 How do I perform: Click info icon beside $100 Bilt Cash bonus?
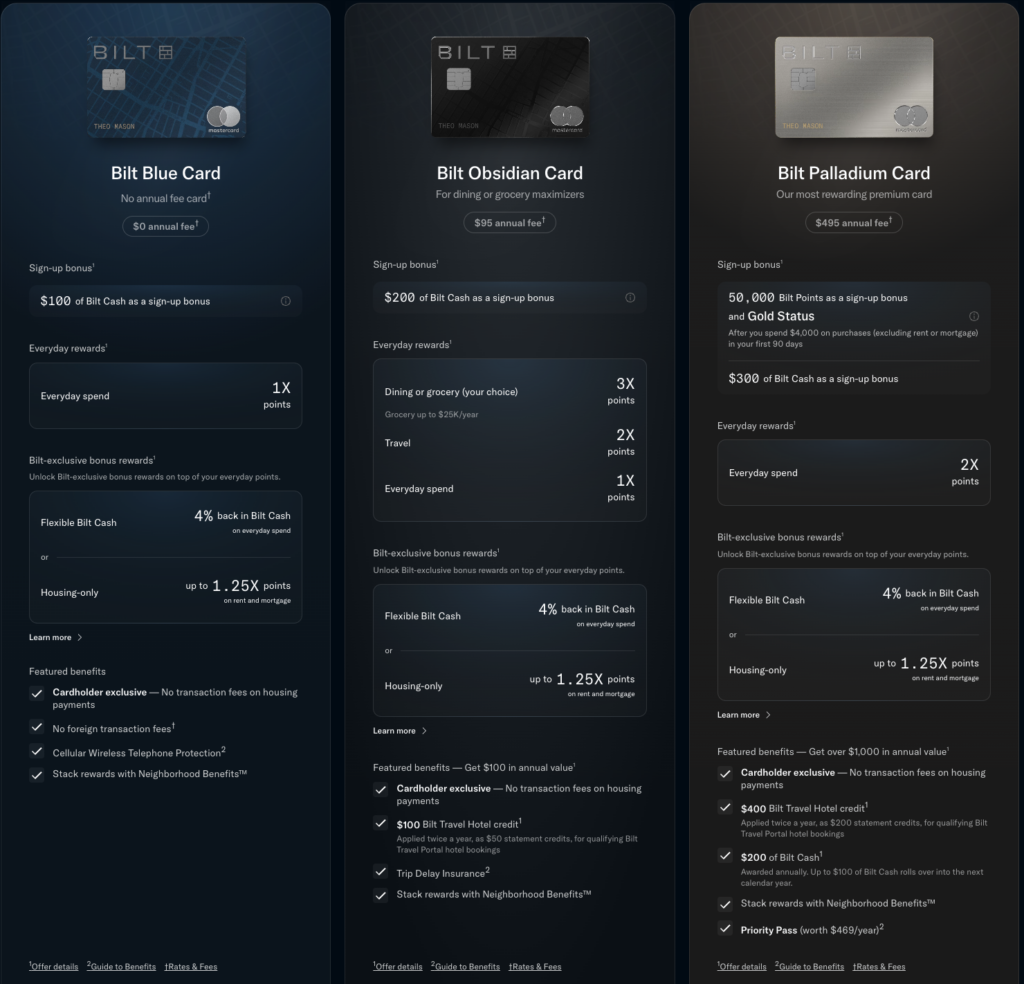point(285,301)
